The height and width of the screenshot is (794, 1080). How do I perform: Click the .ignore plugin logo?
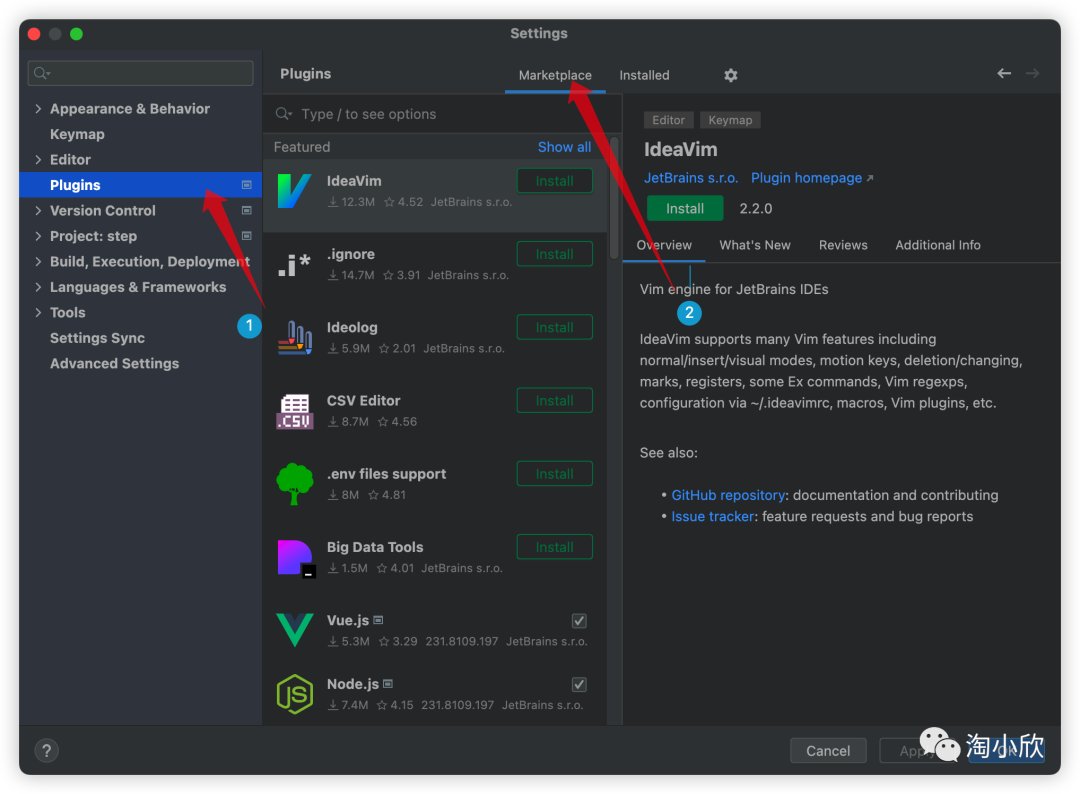pos(294,264)
